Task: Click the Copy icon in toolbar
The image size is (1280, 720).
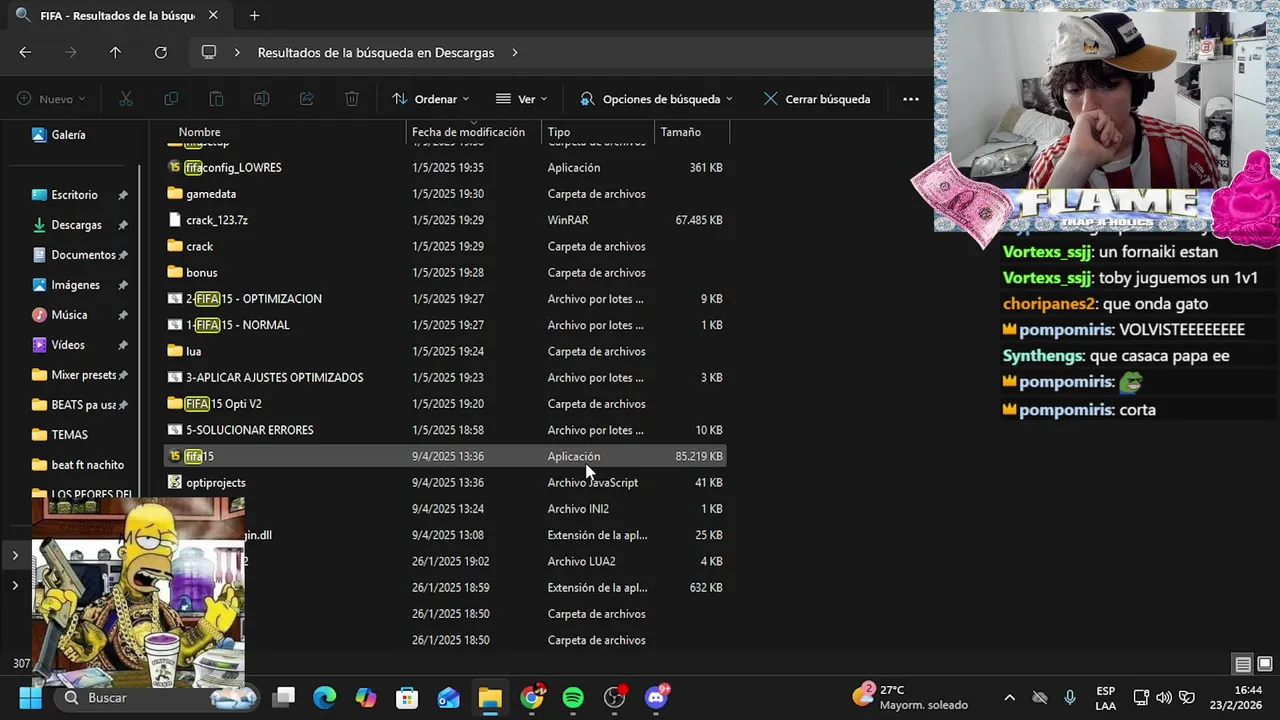Action: (x=171, y=99)
